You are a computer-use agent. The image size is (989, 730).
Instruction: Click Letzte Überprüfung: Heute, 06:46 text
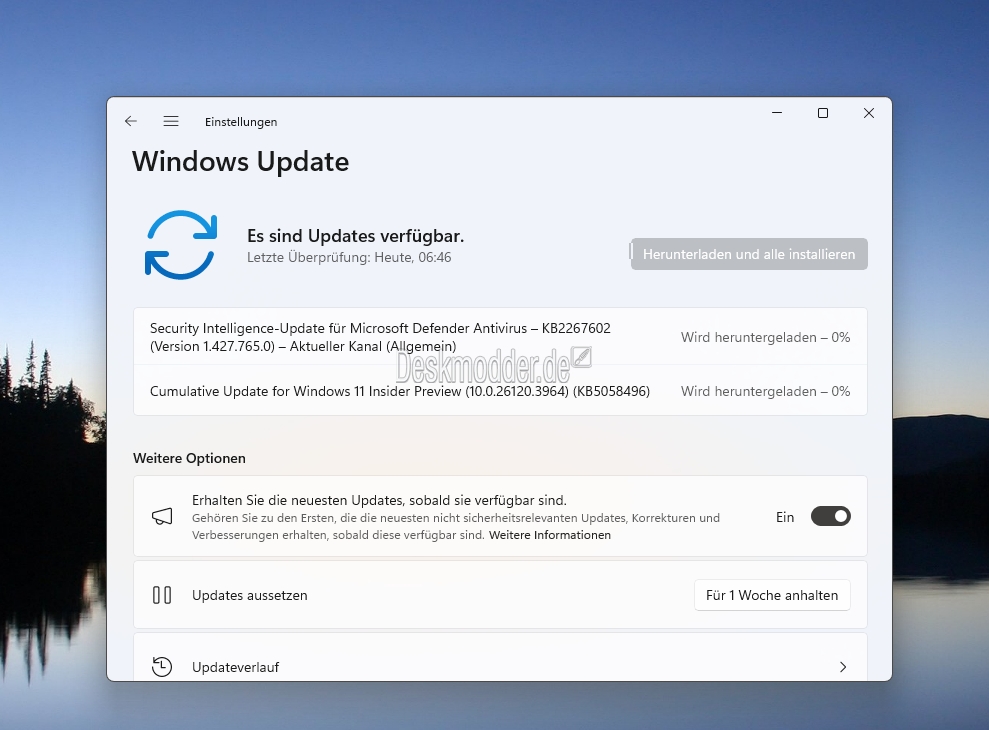tap(349, 257)
